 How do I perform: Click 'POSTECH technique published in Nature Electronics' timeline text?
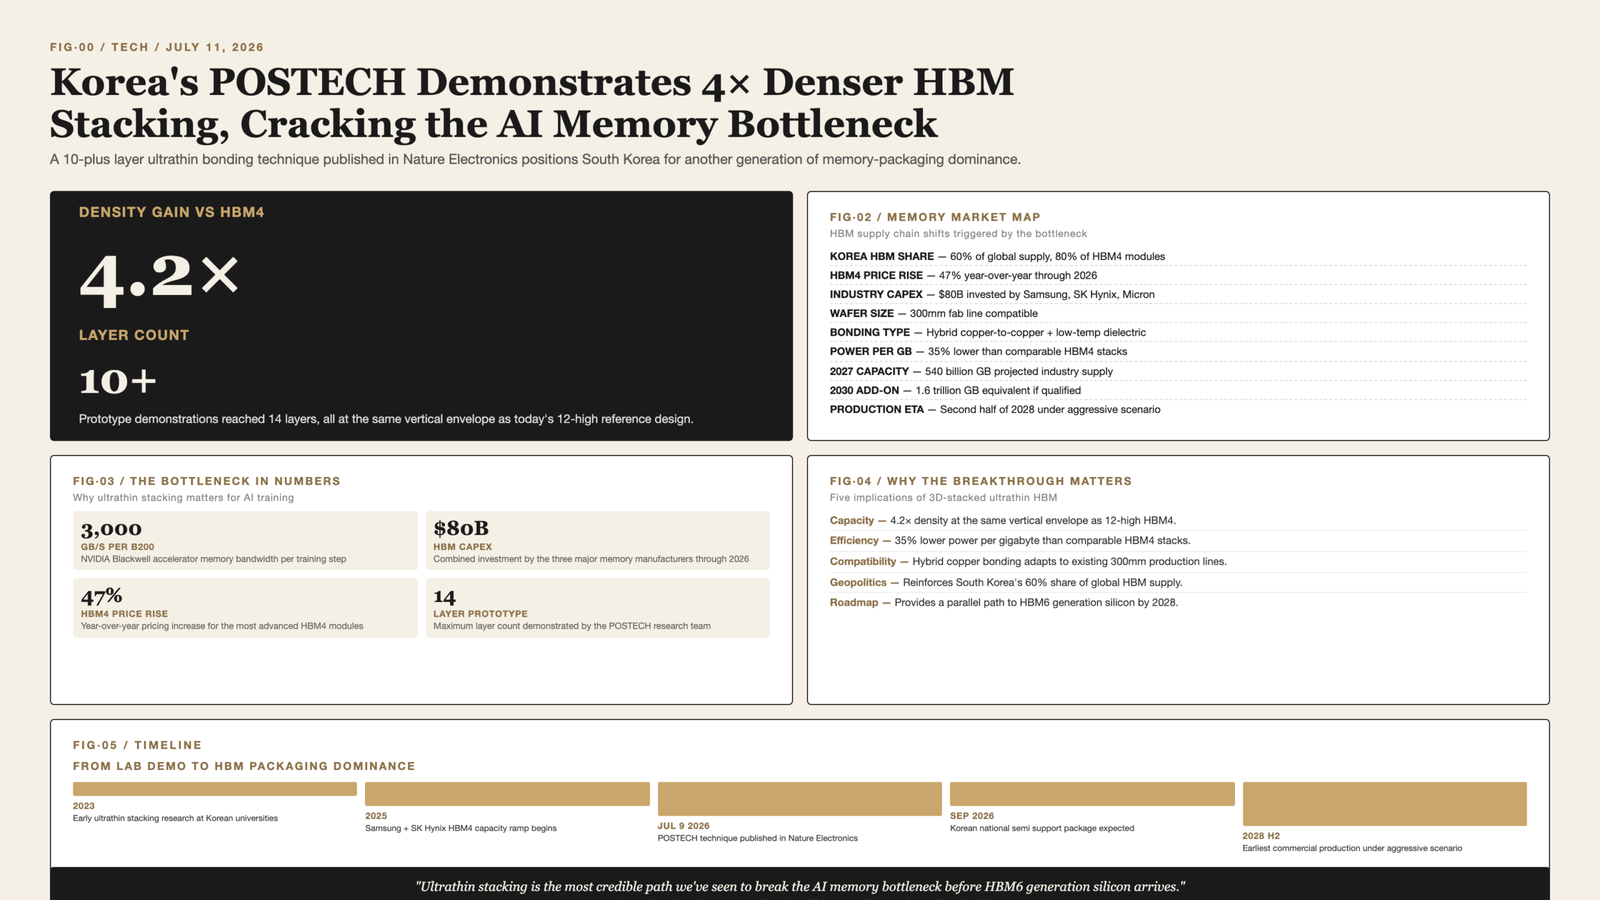pos(758,838)
